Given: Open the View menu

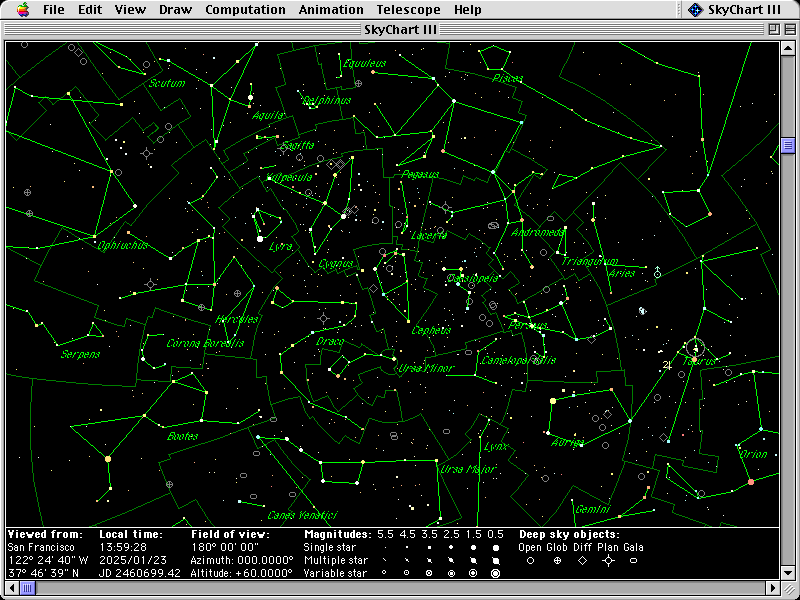Looking at the screenshot, I should [130, 9].
